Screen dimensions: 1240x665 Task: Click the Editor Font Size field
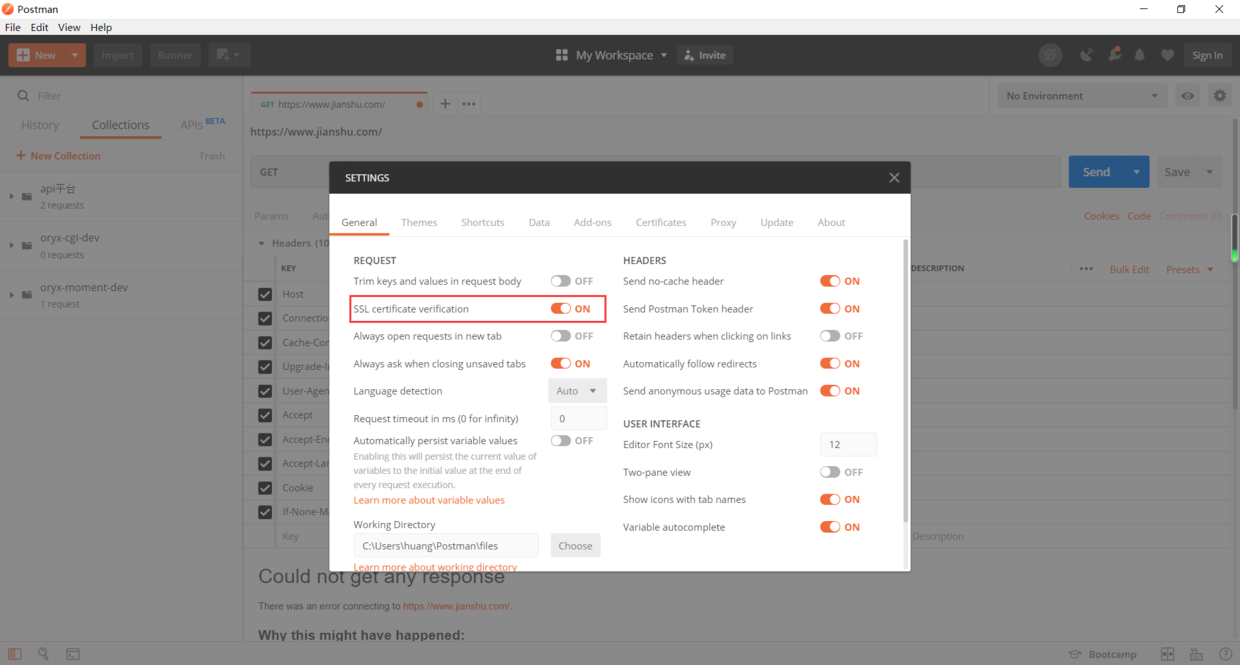click(848, 445)
